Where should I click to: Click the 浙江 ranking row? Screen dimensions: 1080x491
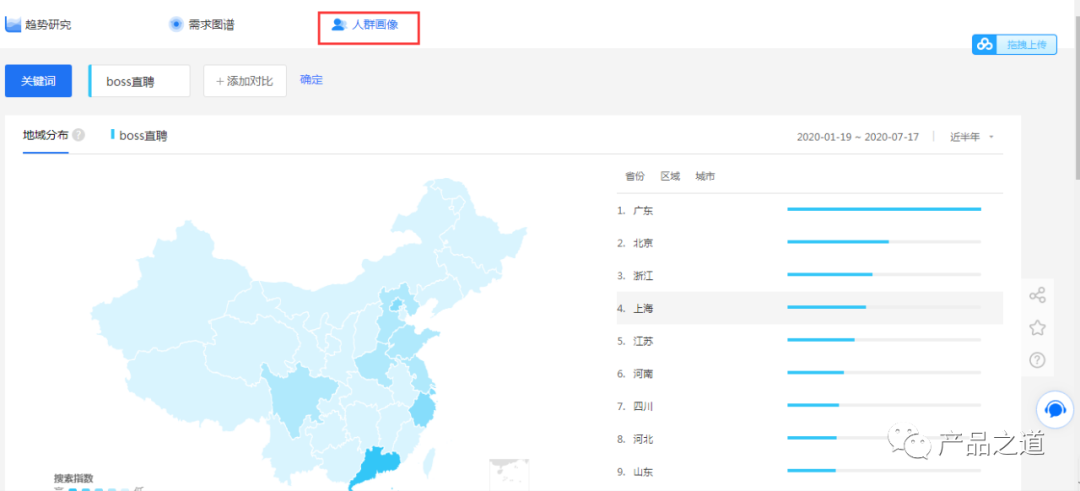[x=809, y=275]
